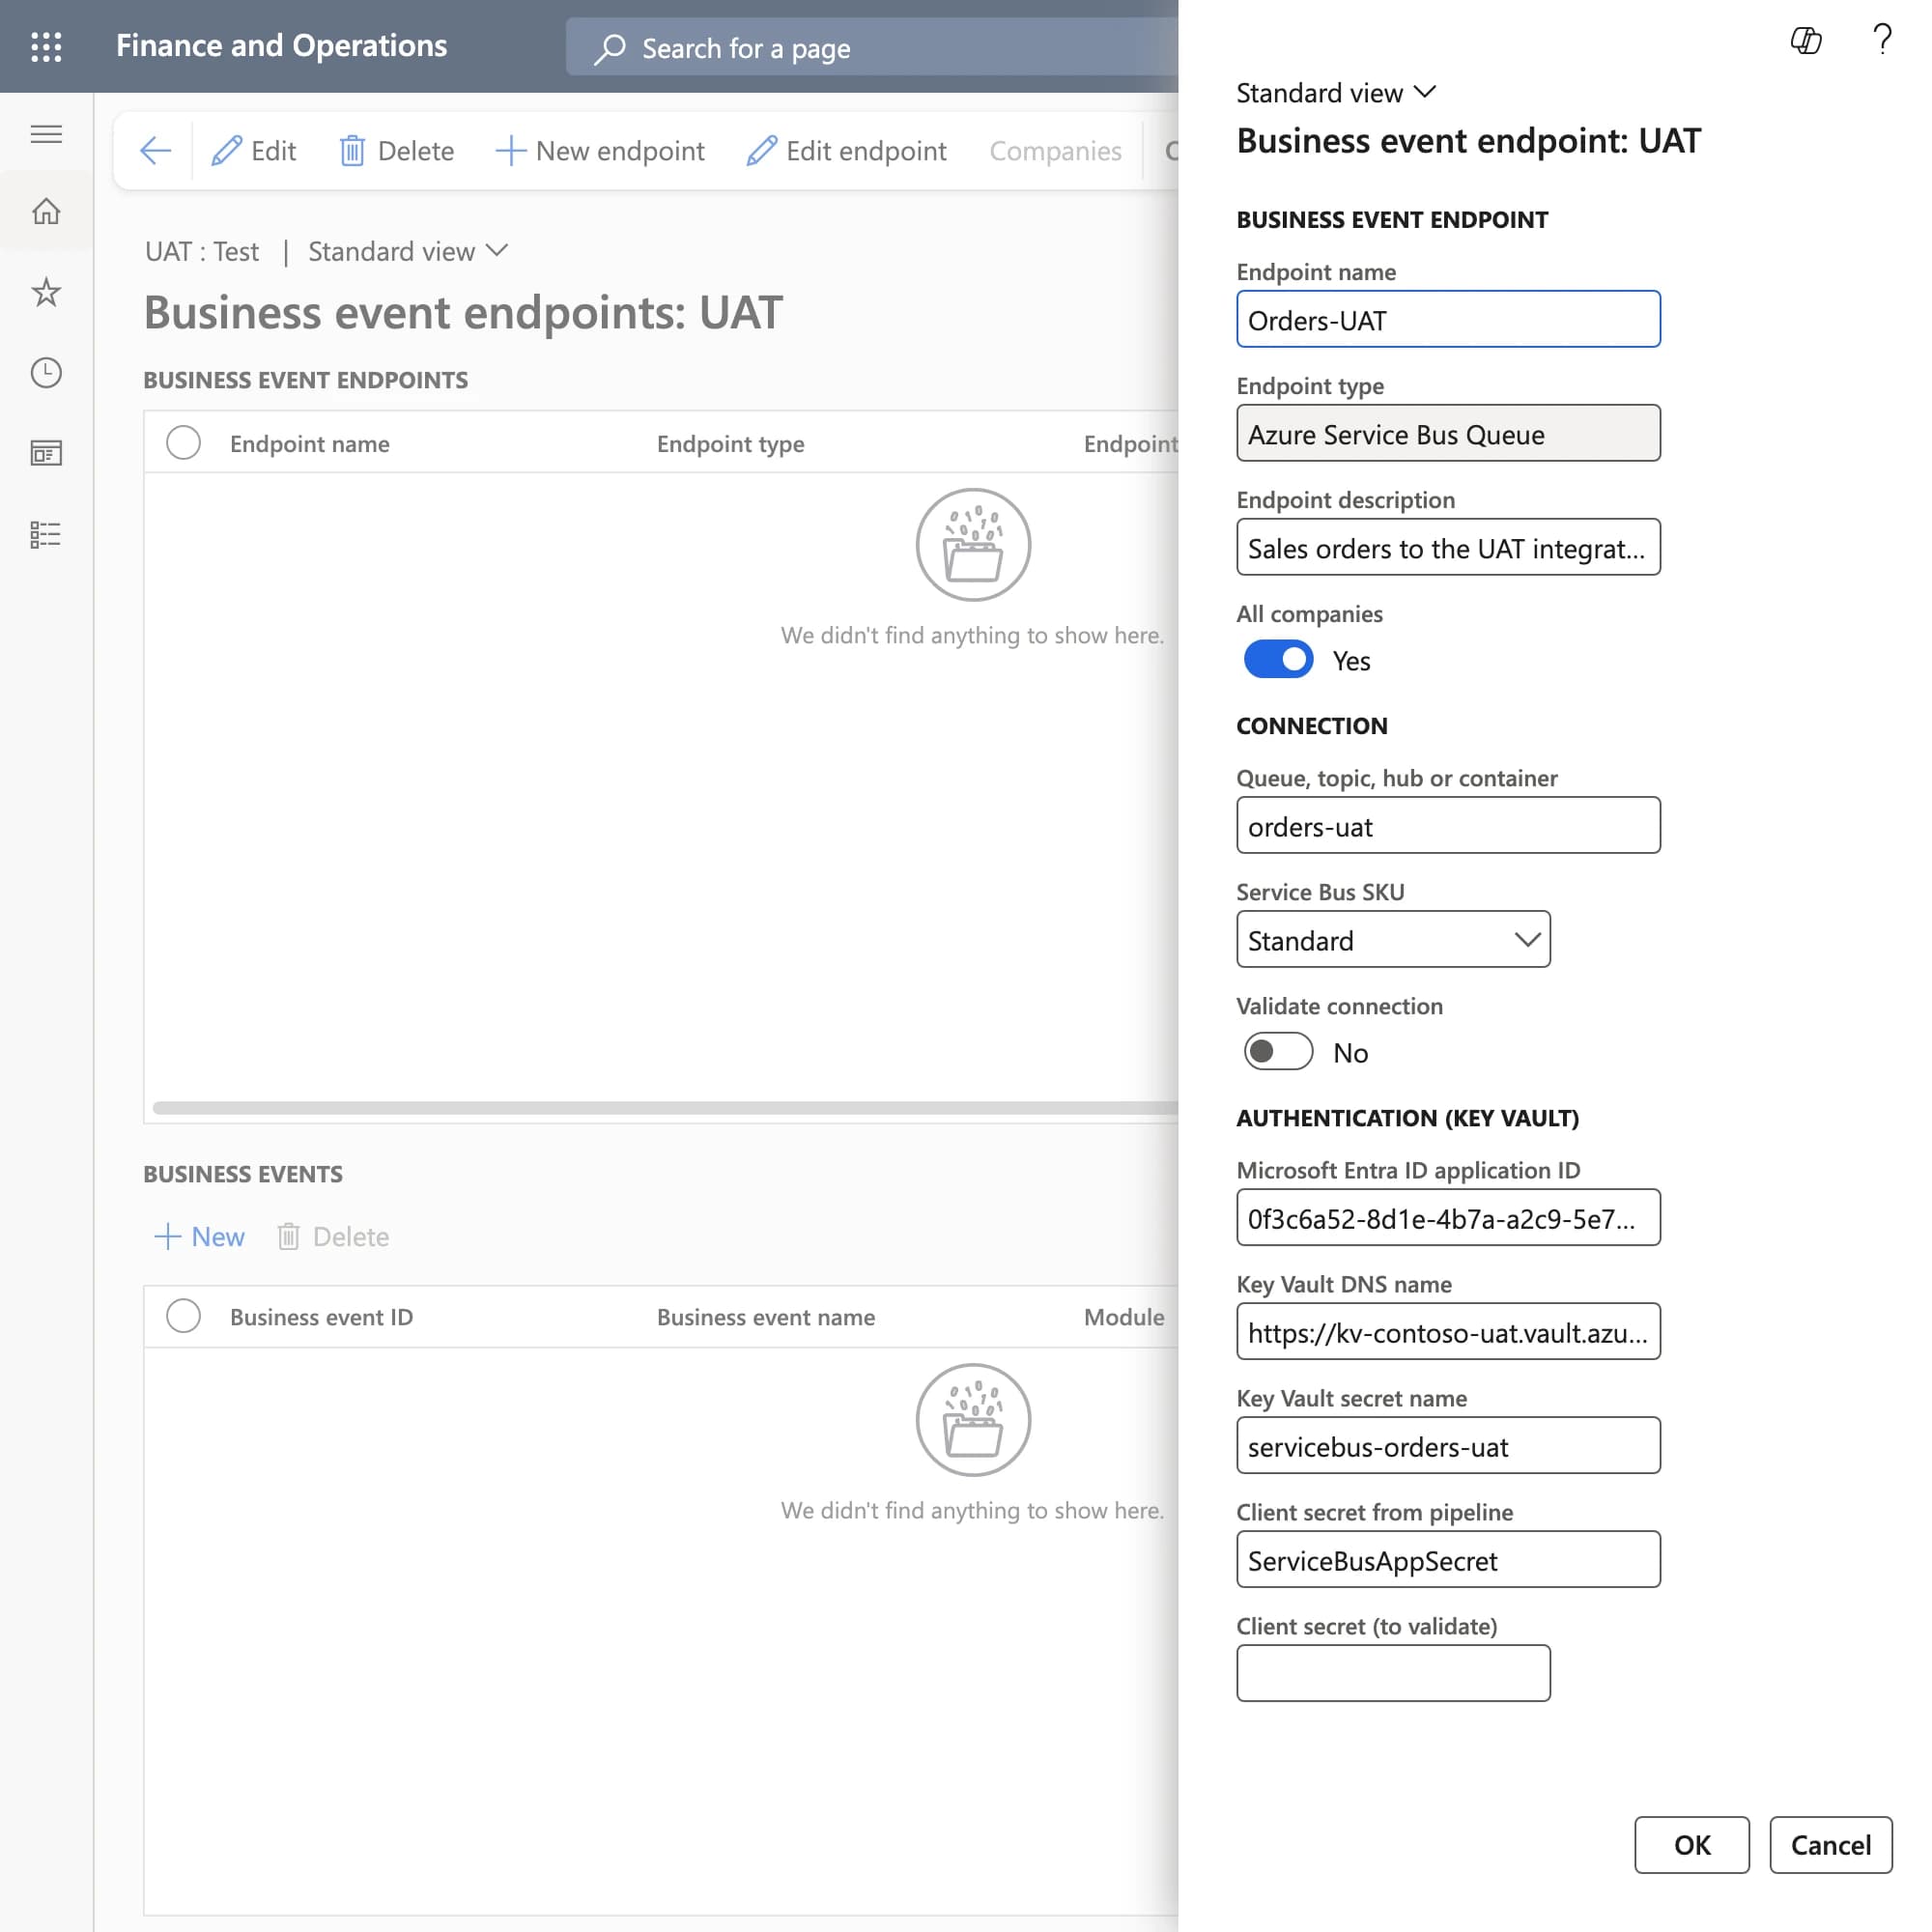This screenshot has height=1932, width=1932.
Task: Click the Endpoint type field
Action: click(x=1448, y=433)
